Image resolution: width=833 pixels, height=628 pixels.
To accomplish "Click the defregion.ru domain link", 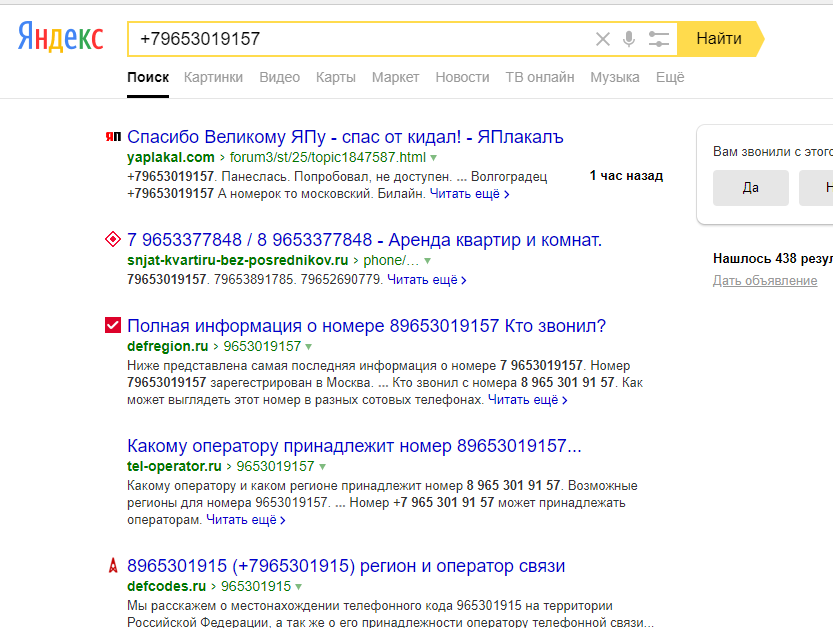I will (167, 346).
